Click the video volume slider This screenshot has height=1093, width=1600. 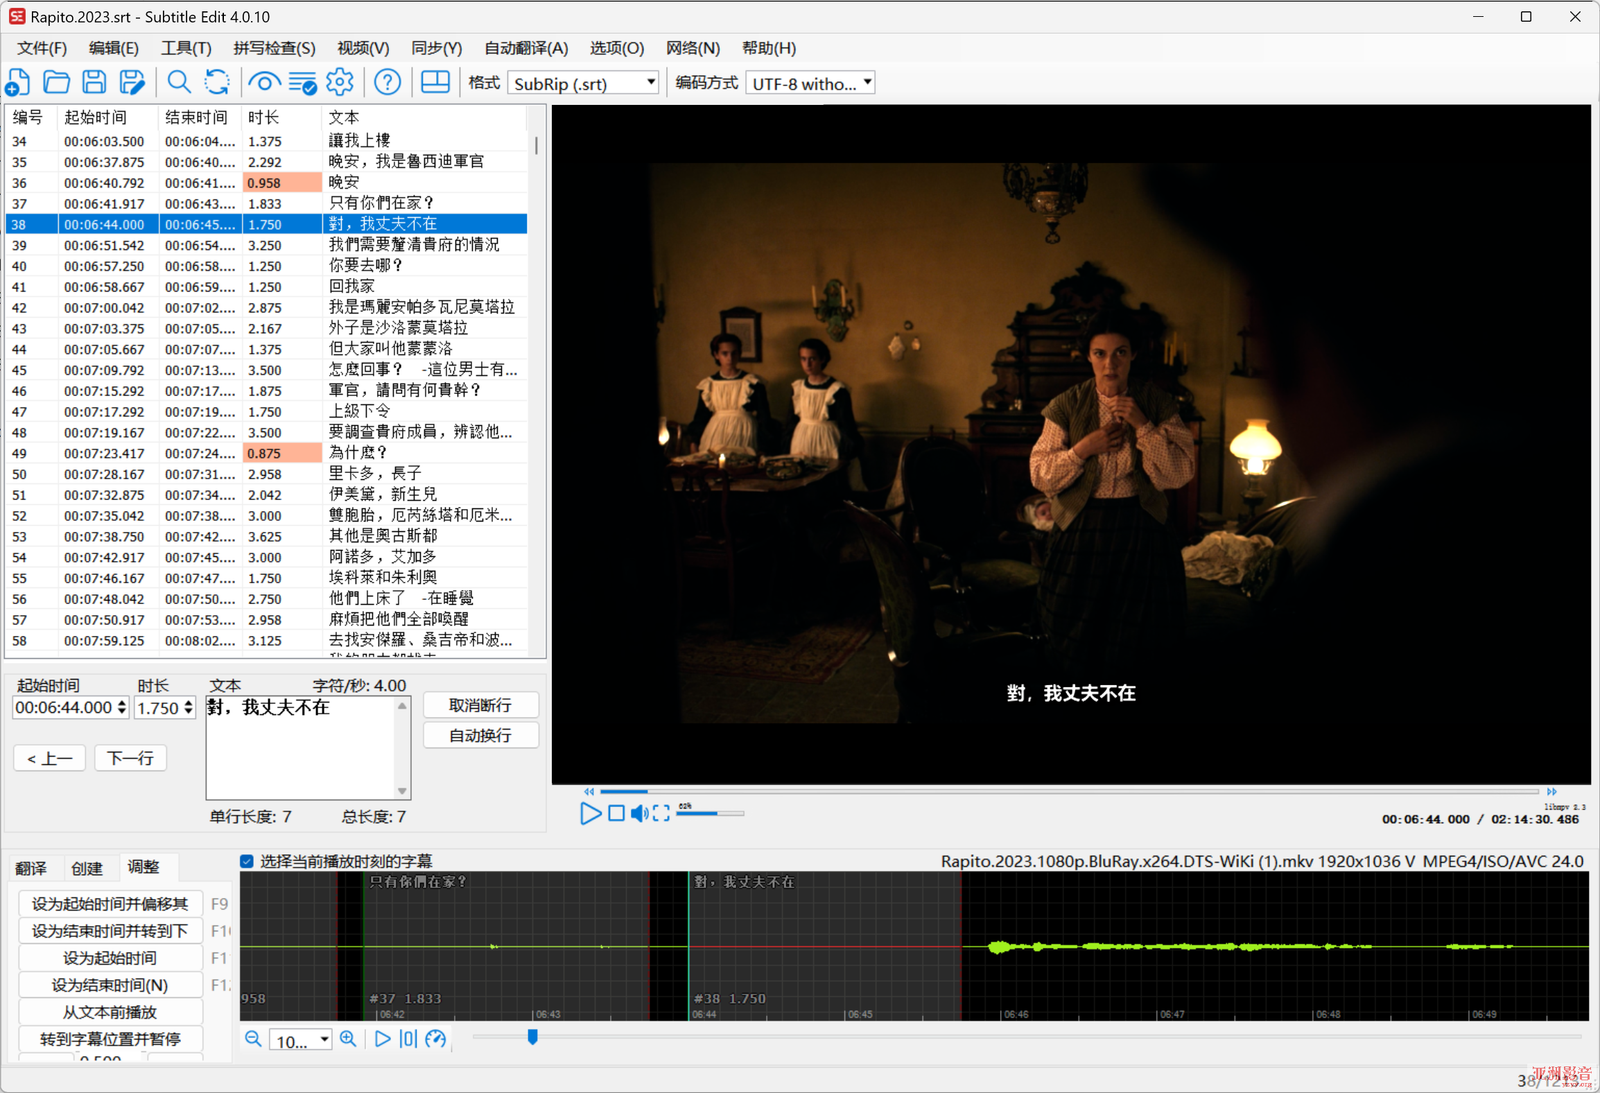pos(710,814)
